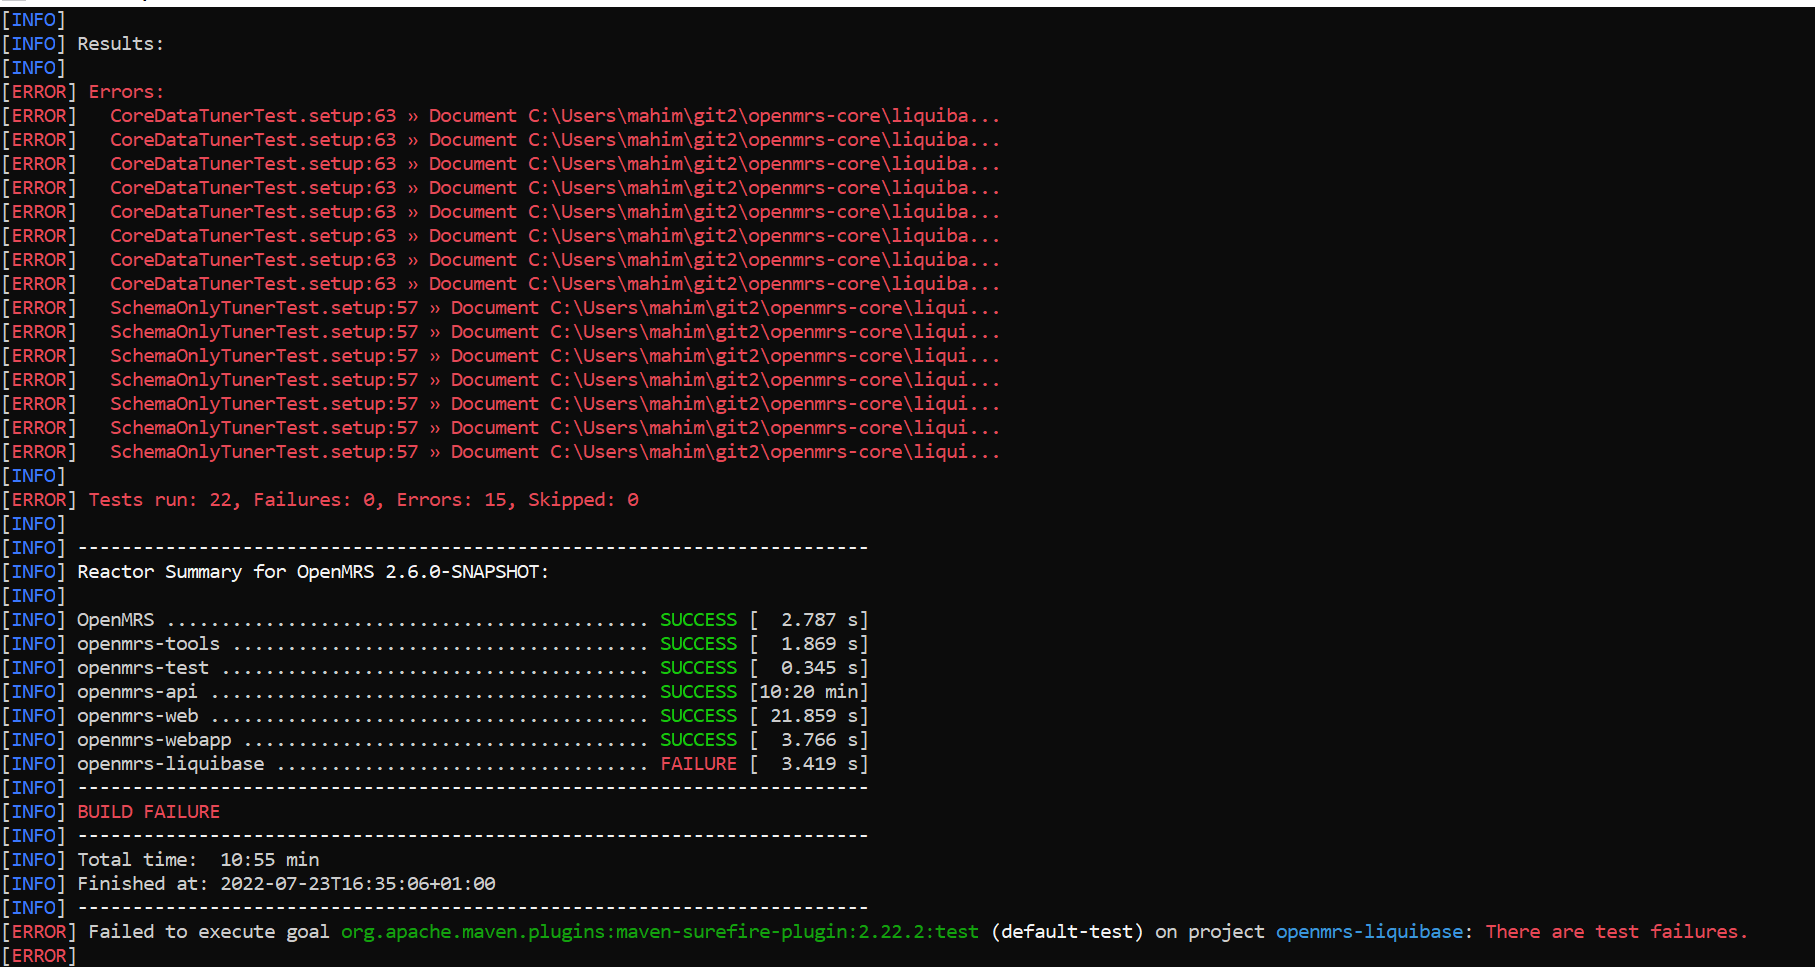Click the '0.345 s' duration value

819,668
